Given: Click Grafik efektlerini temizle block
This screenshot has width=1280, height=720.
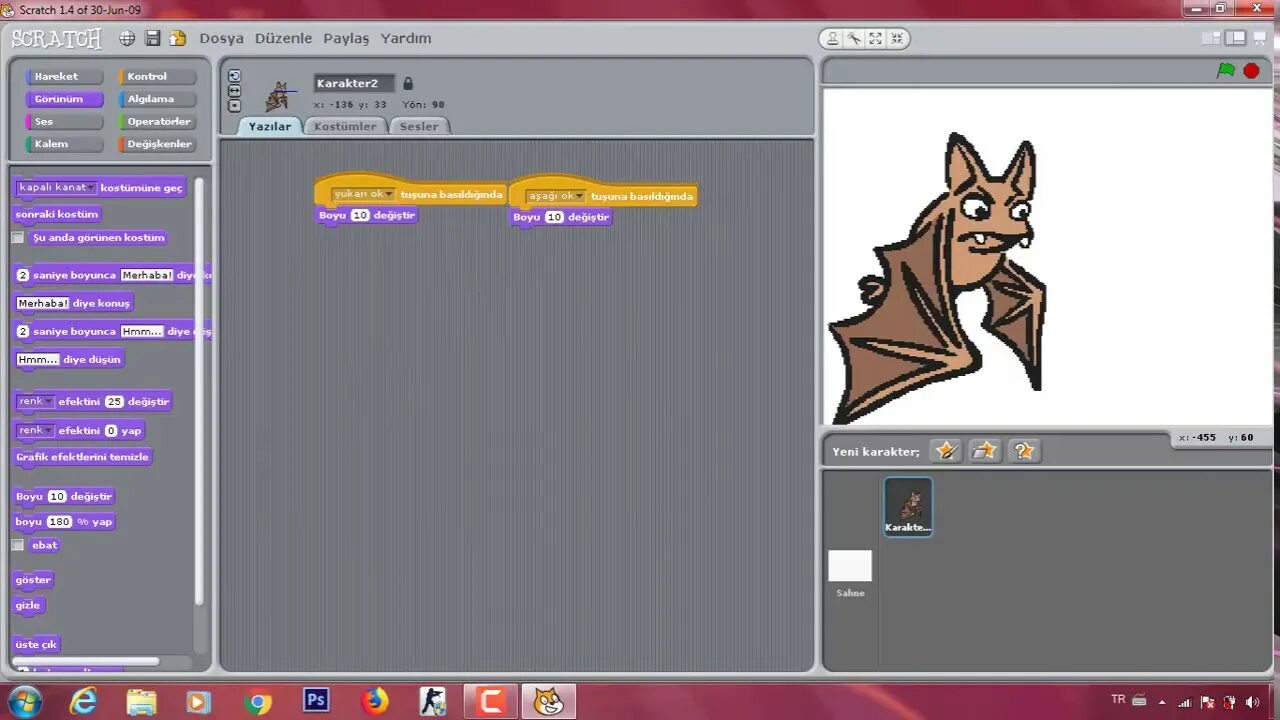Looking at the screenshot, I should 82,457.
